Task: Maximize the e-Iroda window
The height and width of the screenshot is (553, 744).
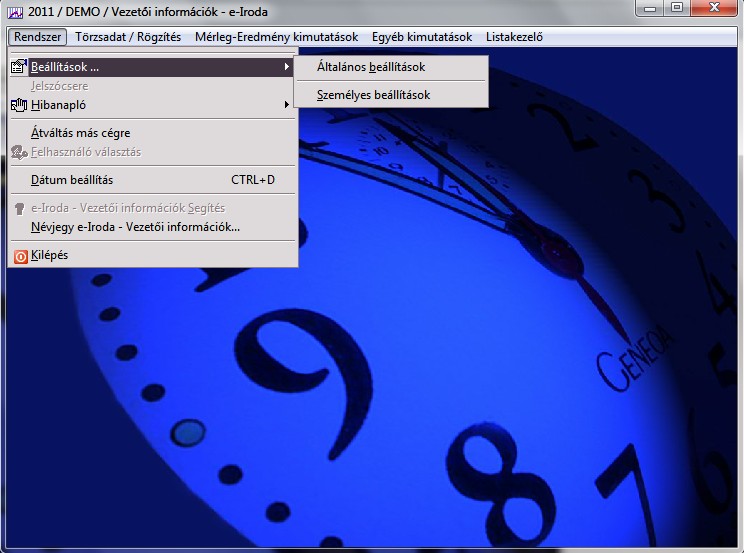Action: 677,9
